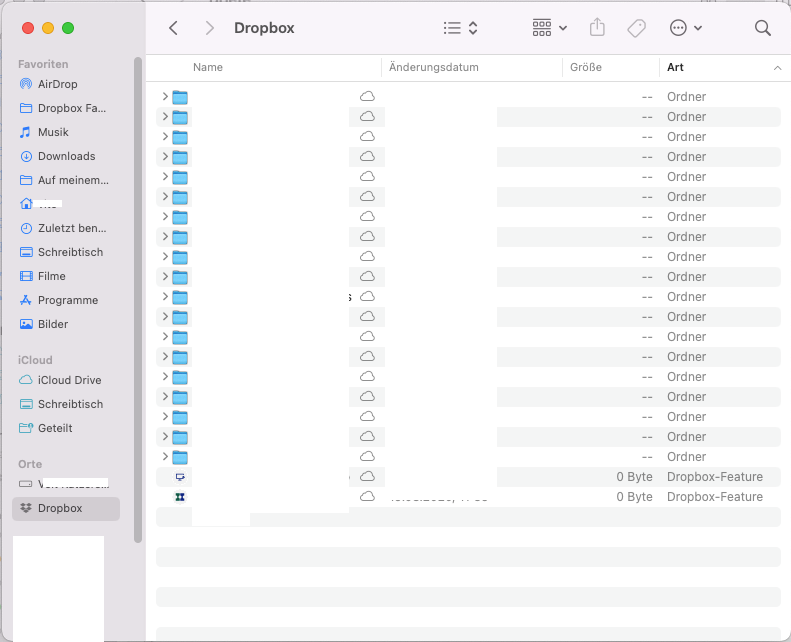Sort by the Änderungsdatum column header
The width and height of the screenshot is (791, 642).
point(434,67)
